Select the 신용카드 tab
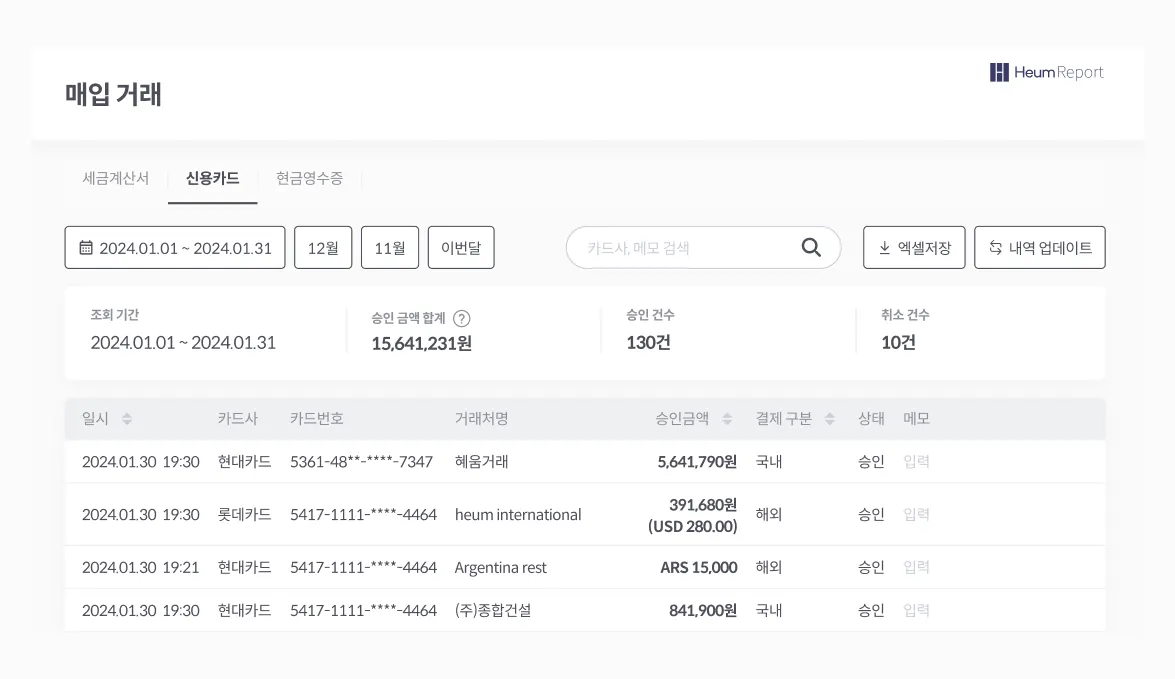The height and width of the screenshot is (679, 1175). pyautogui.click(x=212, y=178)
